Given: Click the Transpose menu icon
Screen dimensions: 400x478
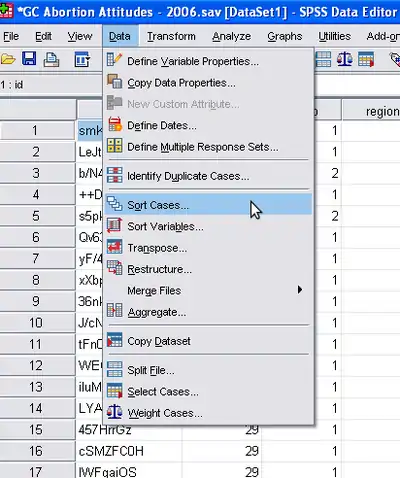Looking at the screenshot, I should (x=114, y=247).
